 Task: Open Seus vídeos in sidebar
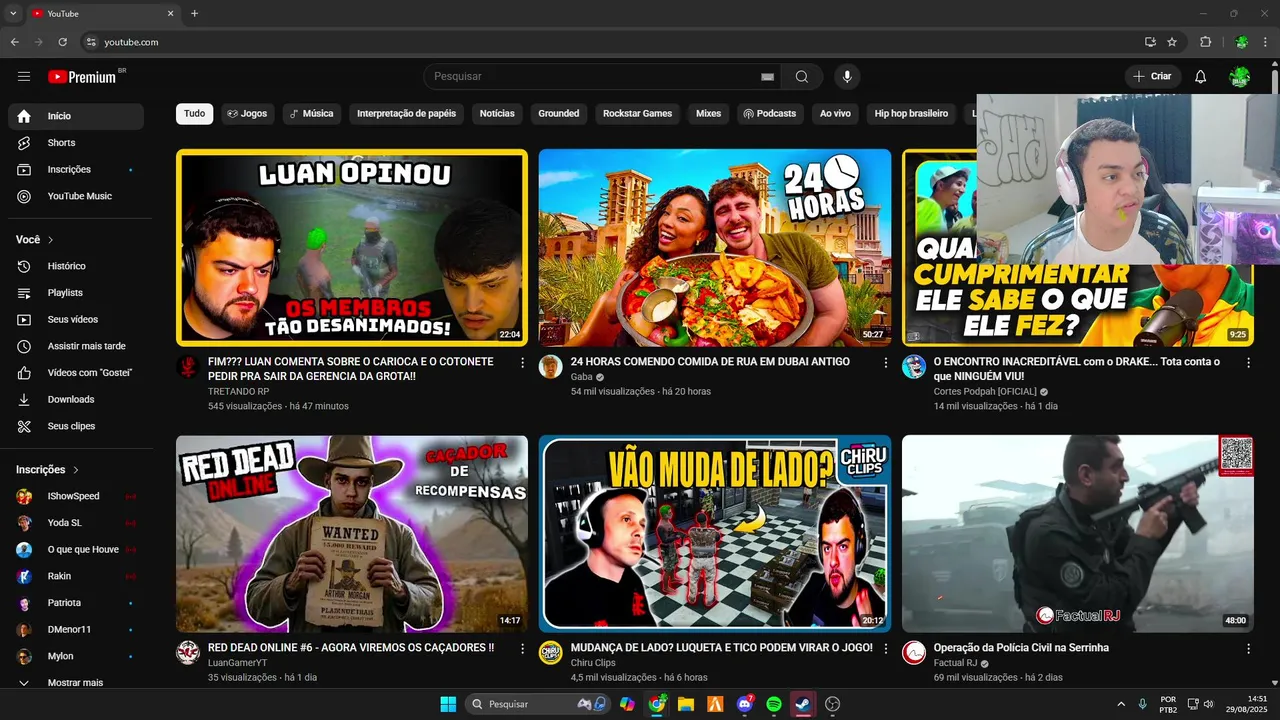(76, 319)
